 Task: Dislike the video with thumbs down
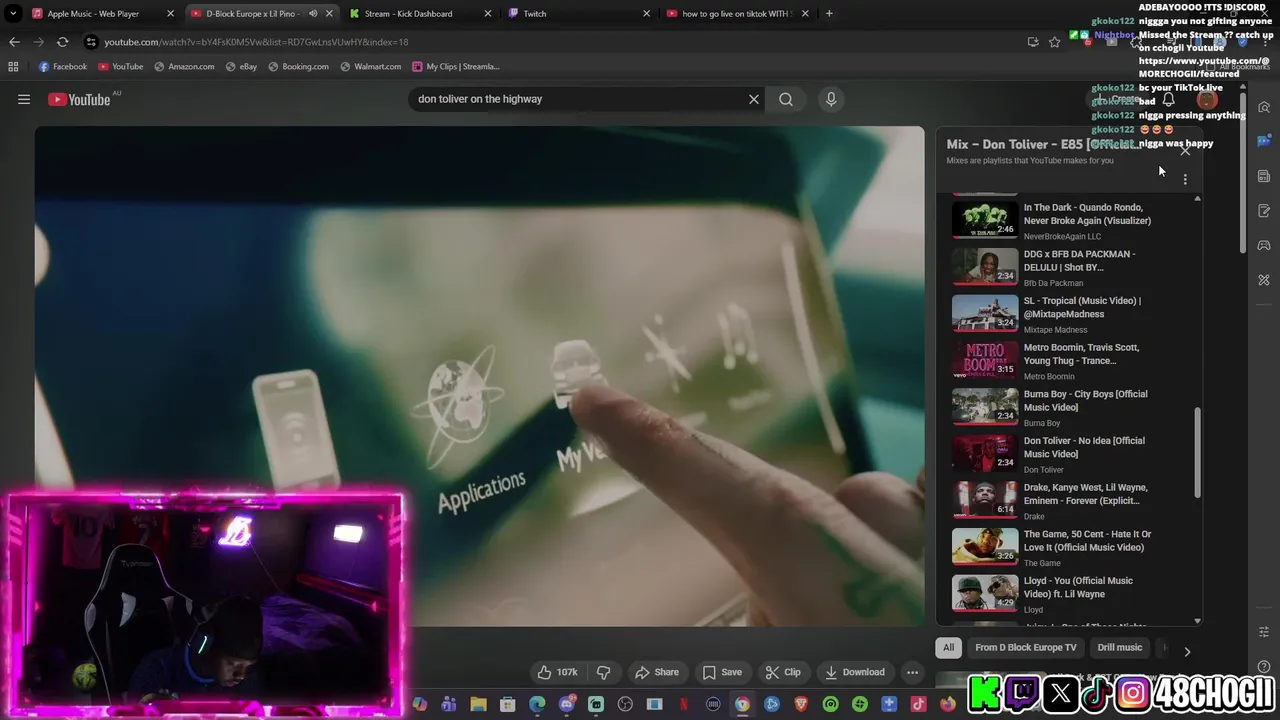pos(603,672)
